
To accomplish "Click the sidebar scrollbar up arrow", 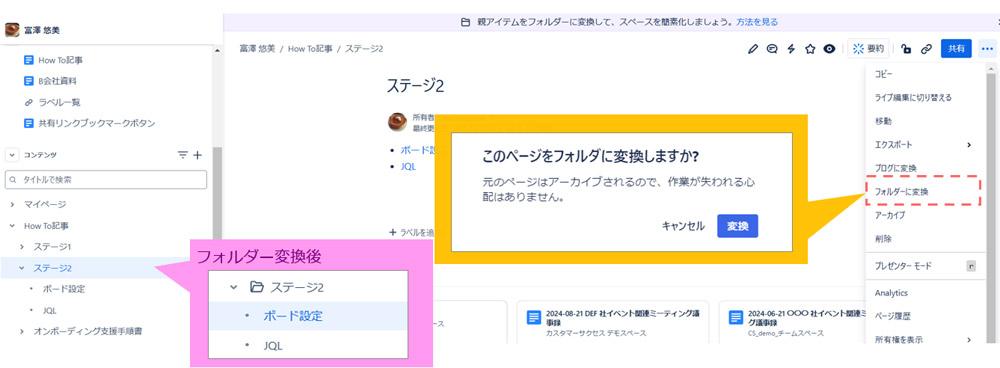I will click(217, 51).
